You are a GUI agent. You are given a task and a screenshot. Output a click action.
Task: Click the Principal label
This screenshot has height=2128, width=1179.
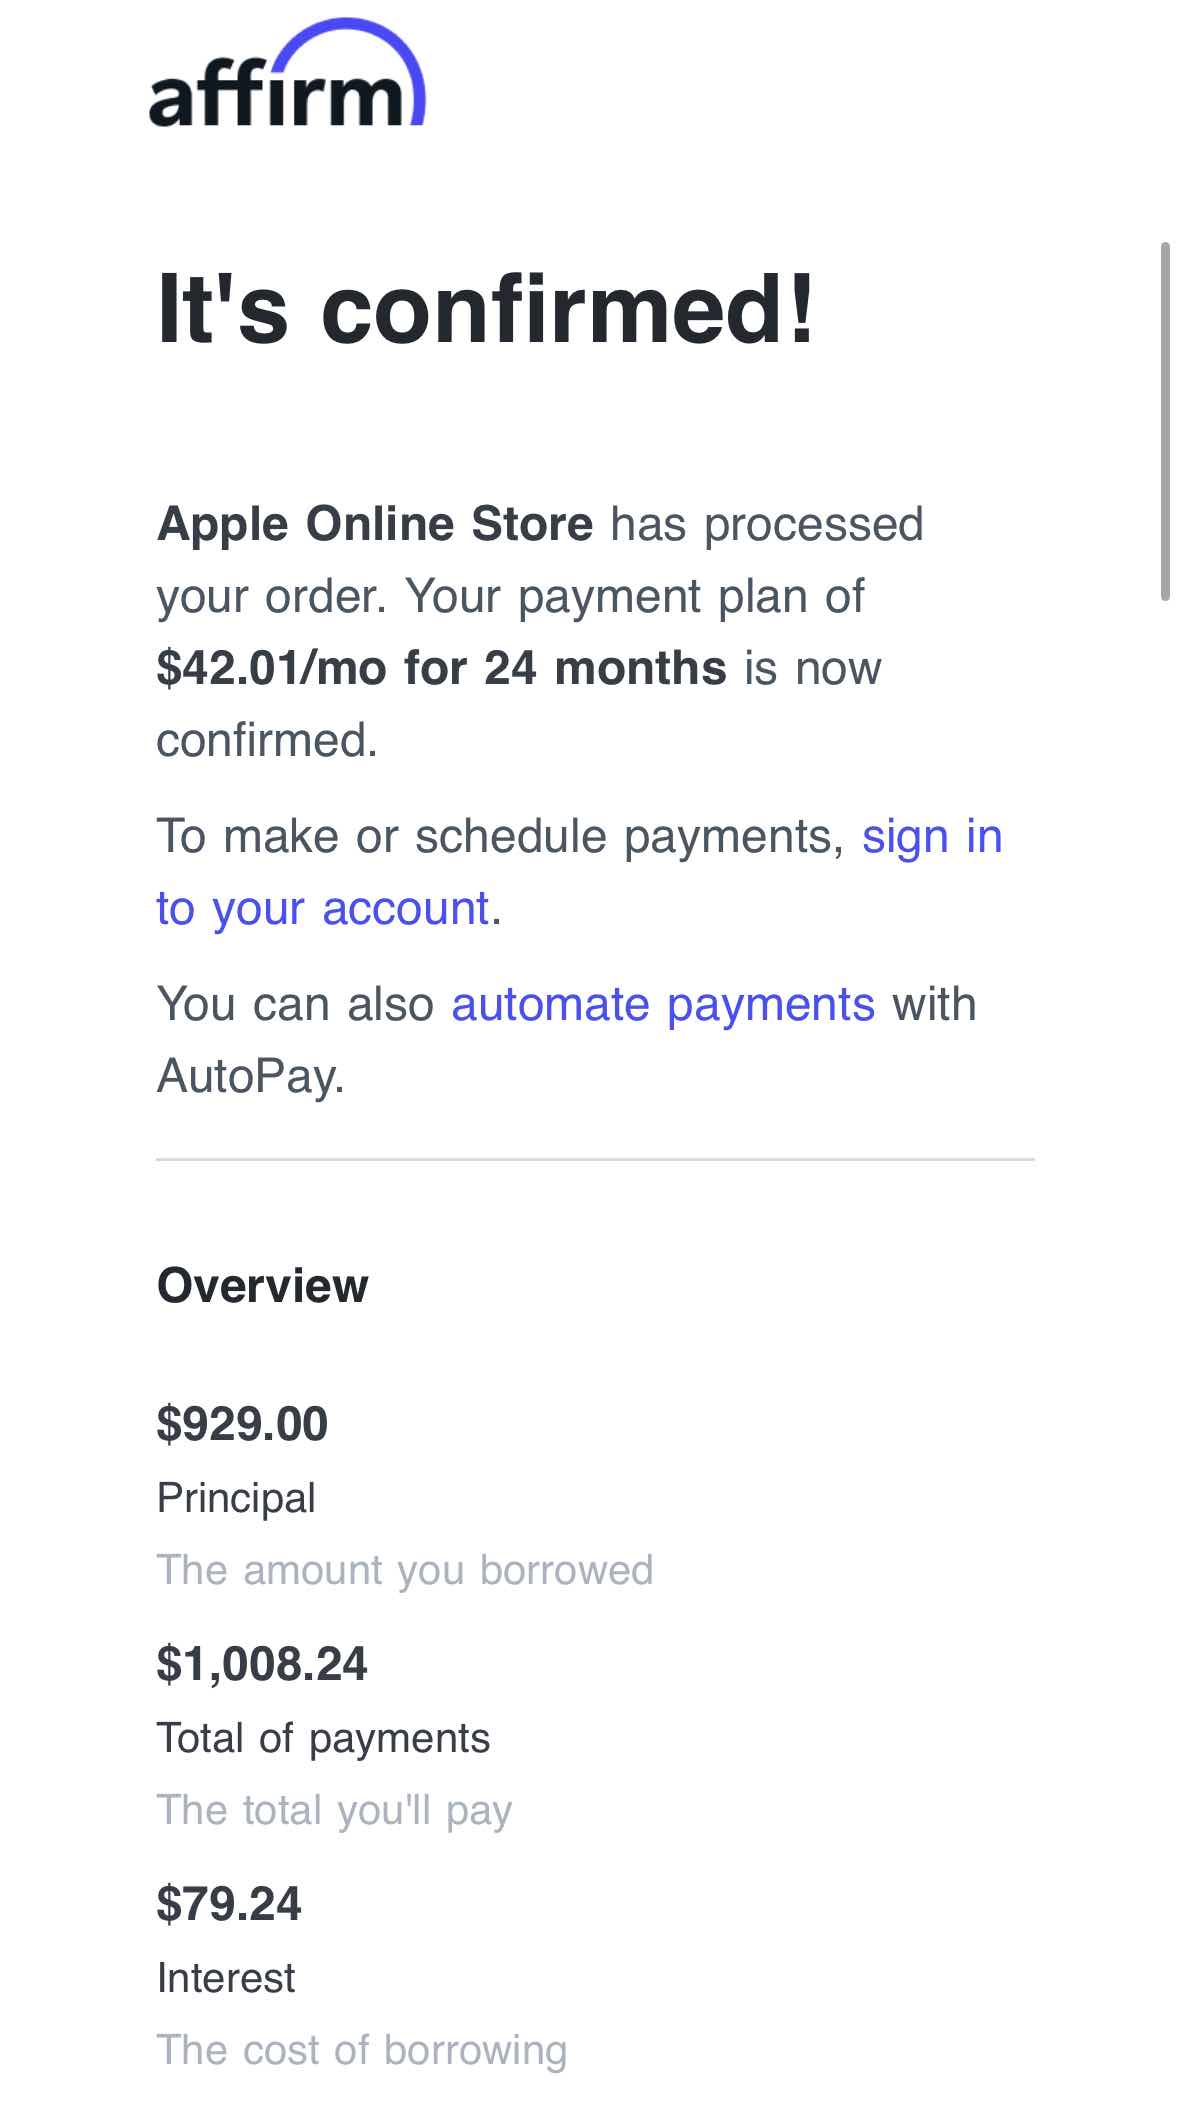coord(235,1499)
